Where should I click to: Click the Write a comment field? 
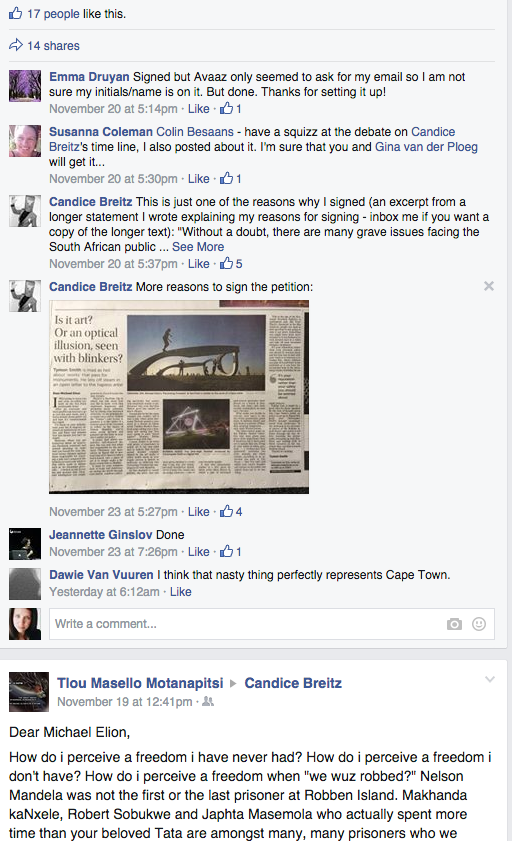(x=272, y=624)
